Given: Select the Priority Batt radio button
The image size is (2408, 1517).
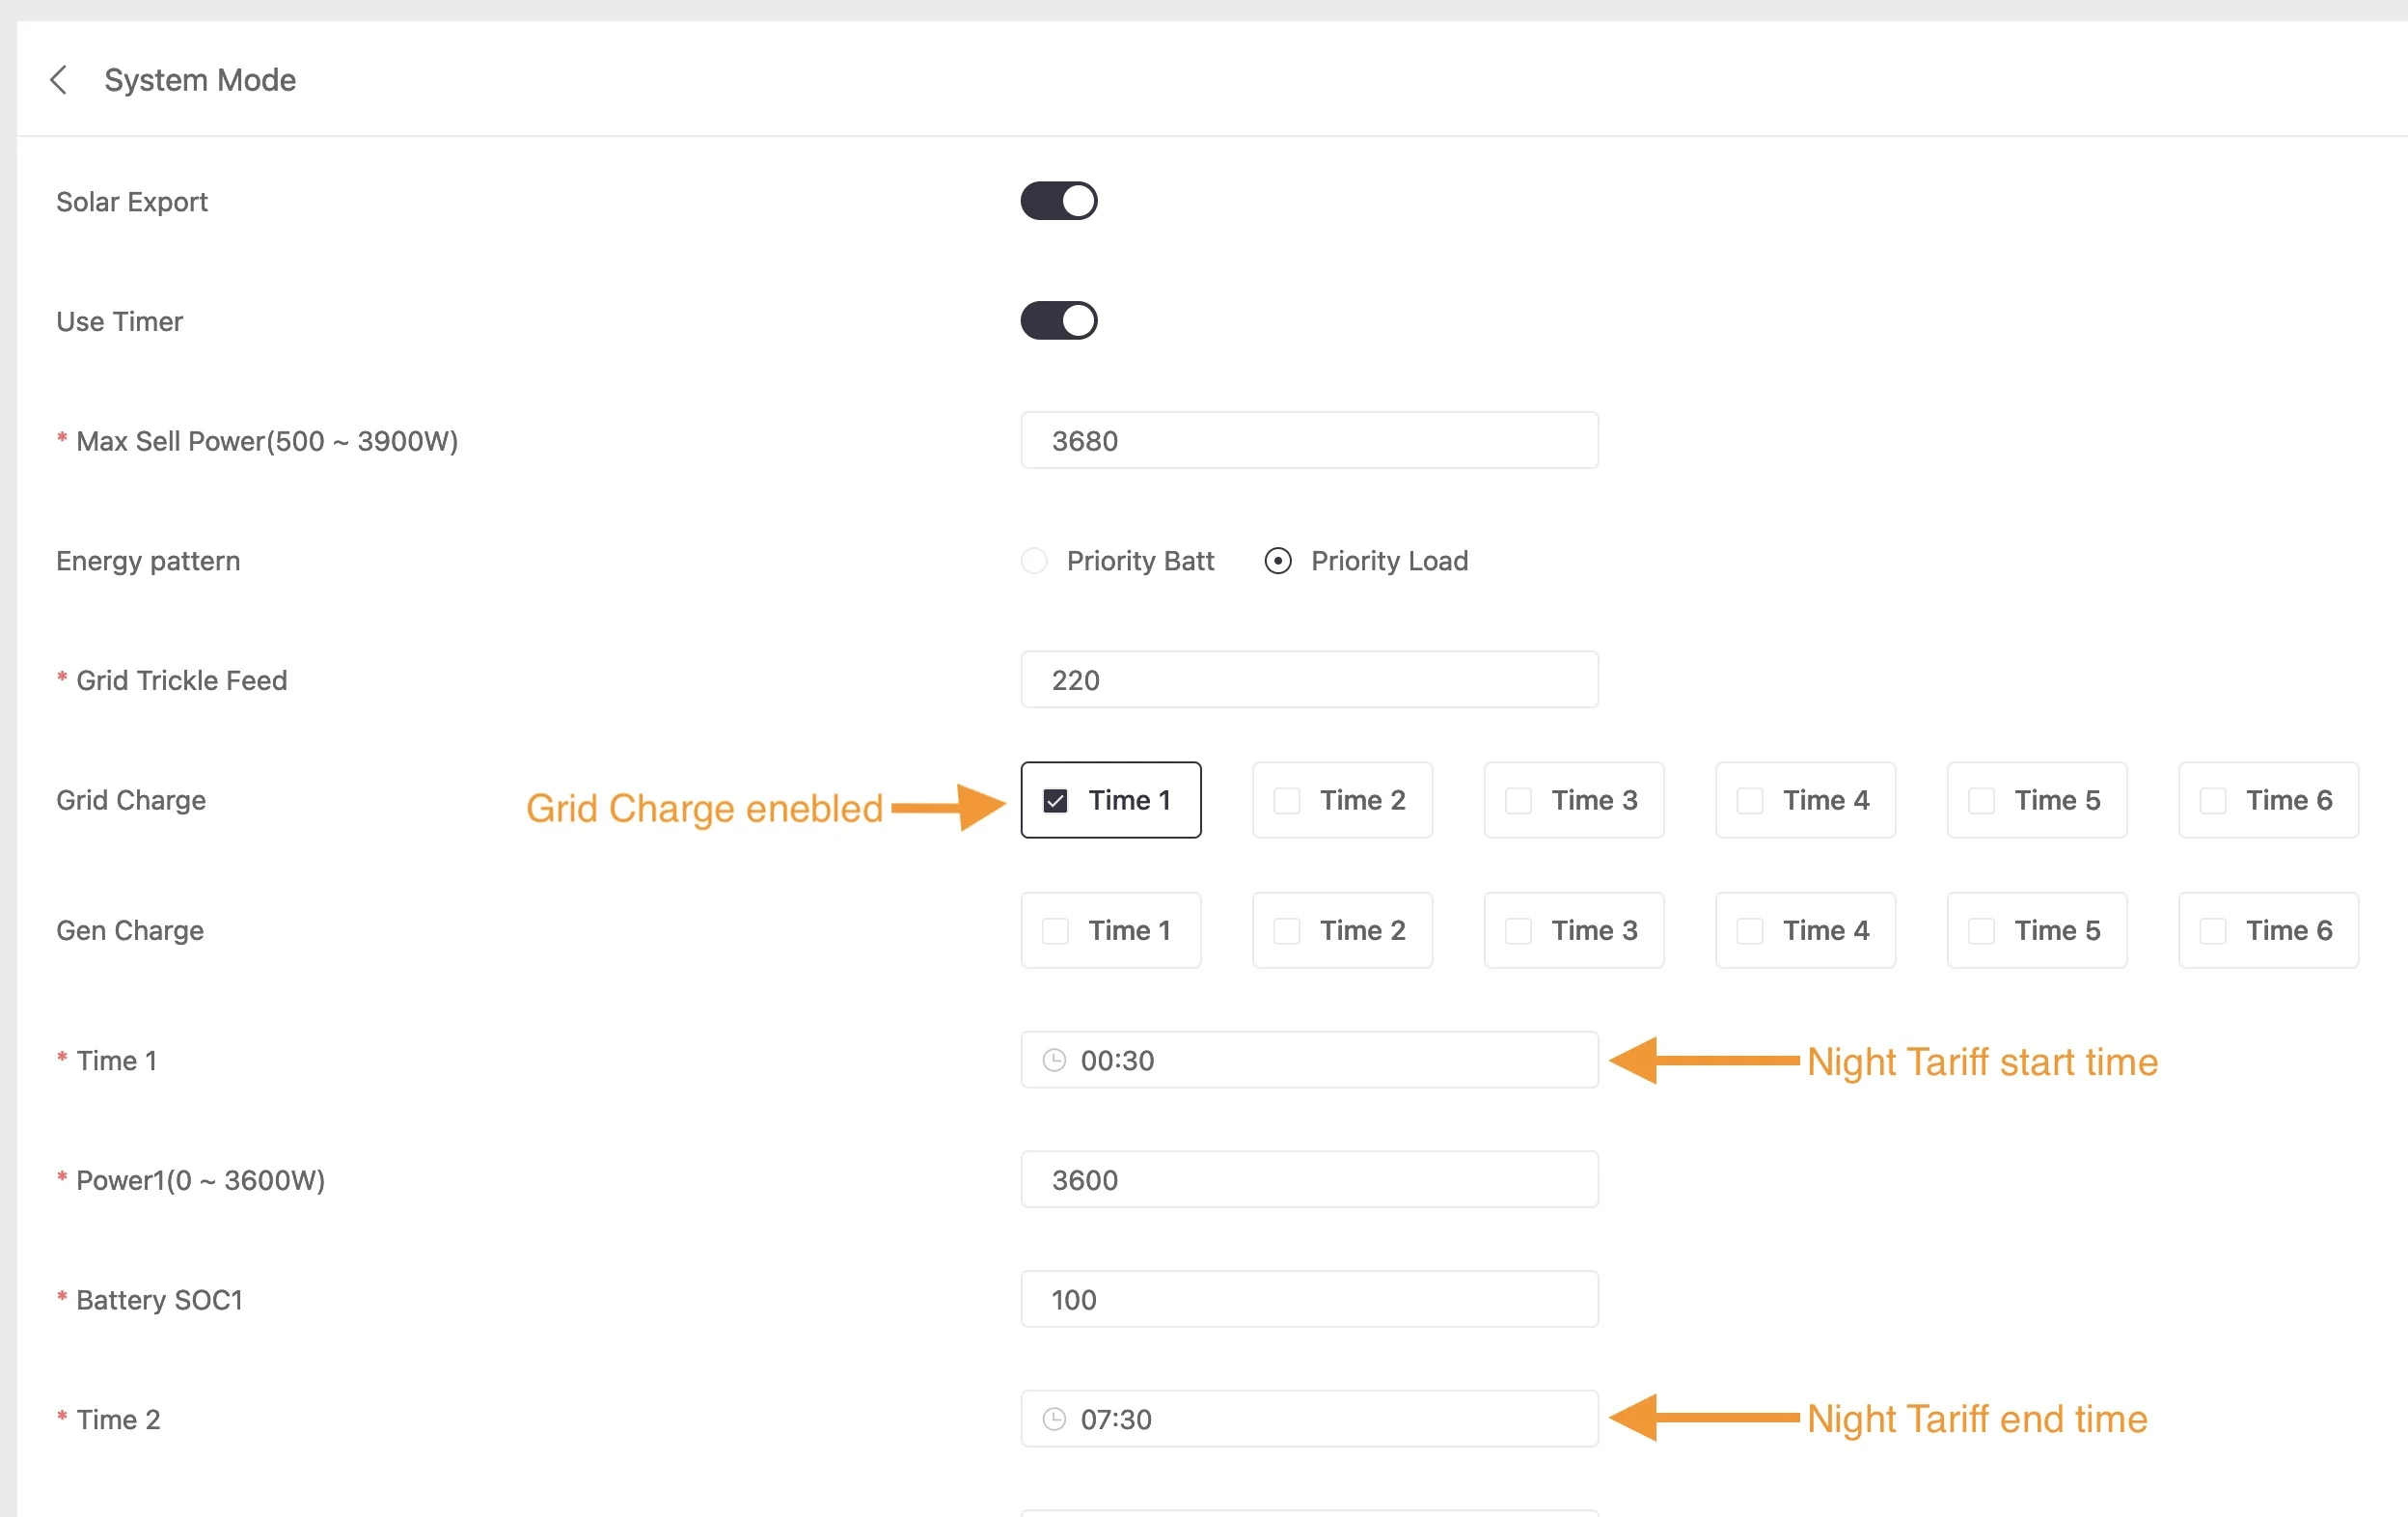Looking at the screenshot, I should [1032, 561].
